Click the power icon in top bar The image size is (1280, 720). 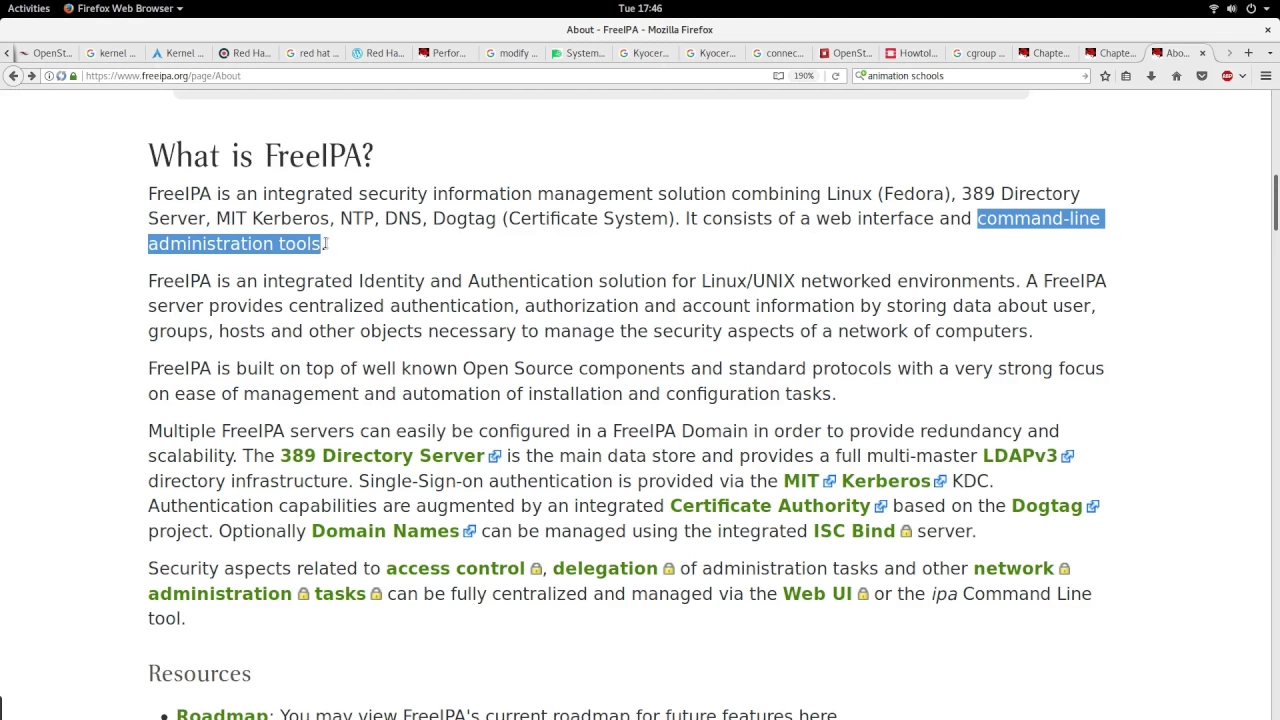[1251, 8]
